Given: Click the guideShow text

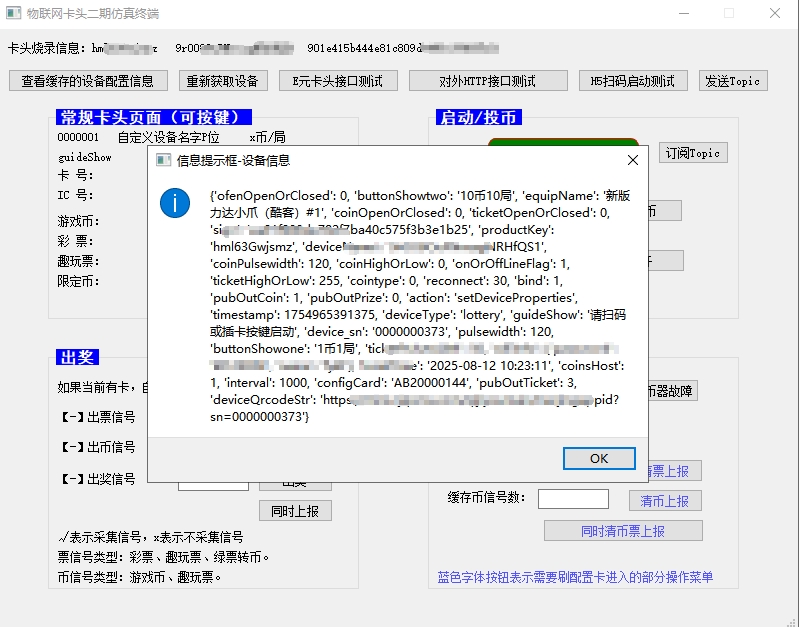Looking at the screenshot, I should [x=85, y=158].
